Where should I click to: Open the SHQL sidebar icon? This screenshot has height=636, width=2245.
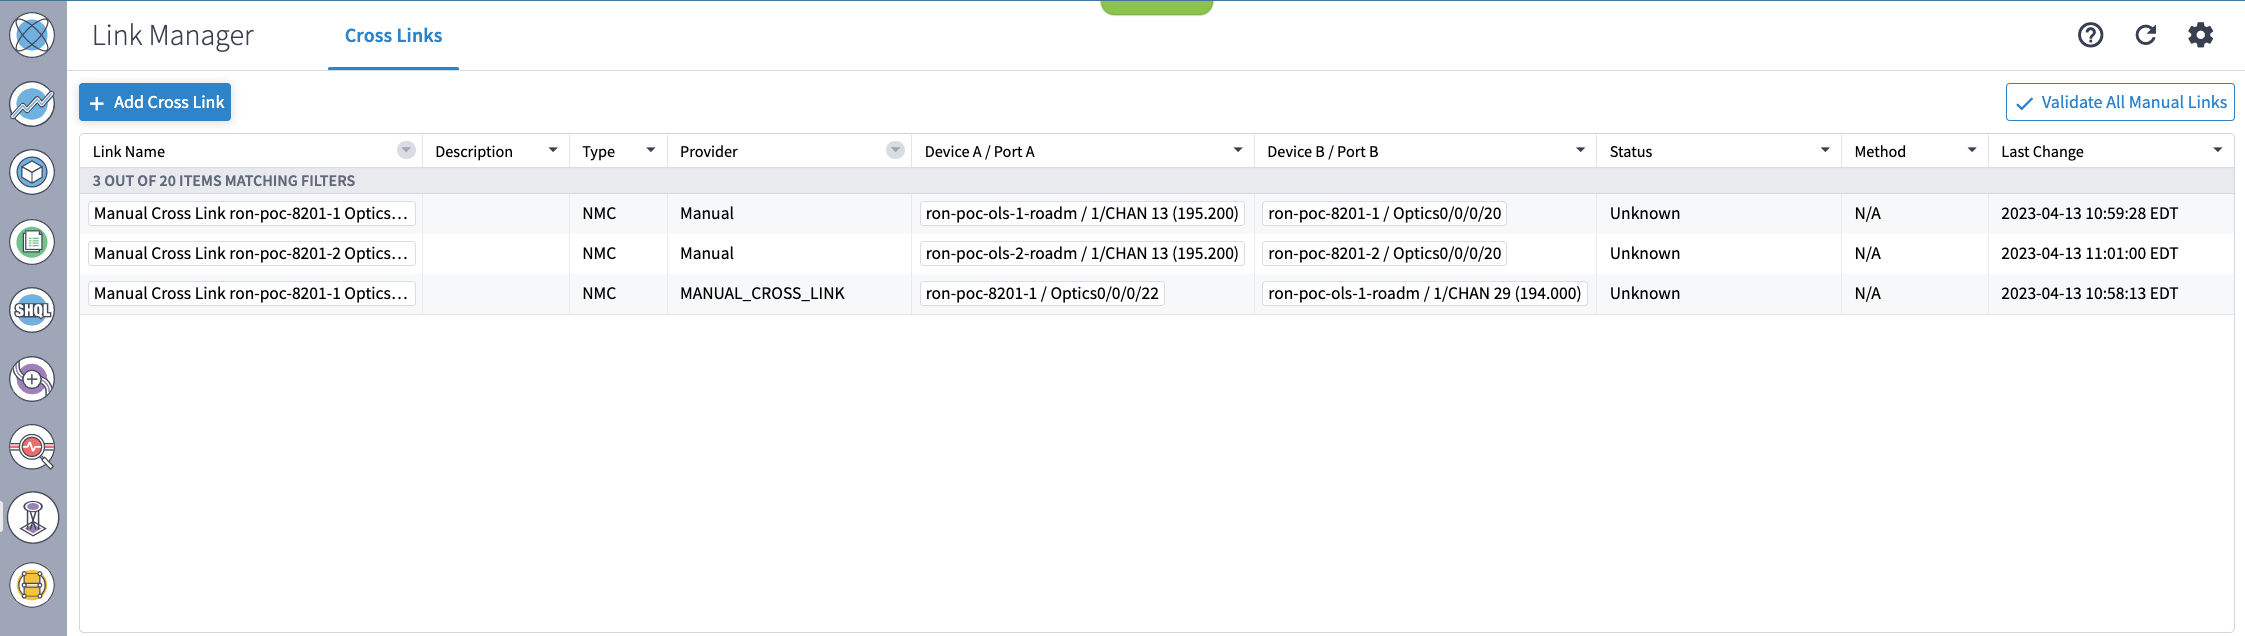click(32, 310)
